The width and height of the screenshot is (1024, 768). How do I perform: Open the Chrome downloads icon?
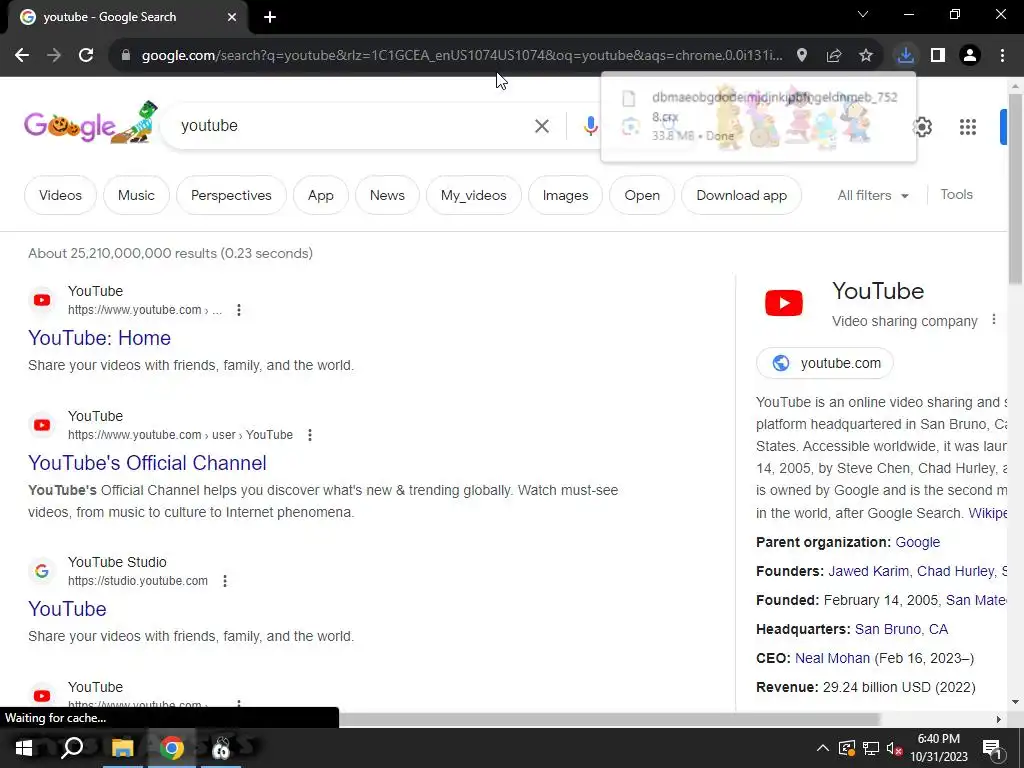(906, 56)
